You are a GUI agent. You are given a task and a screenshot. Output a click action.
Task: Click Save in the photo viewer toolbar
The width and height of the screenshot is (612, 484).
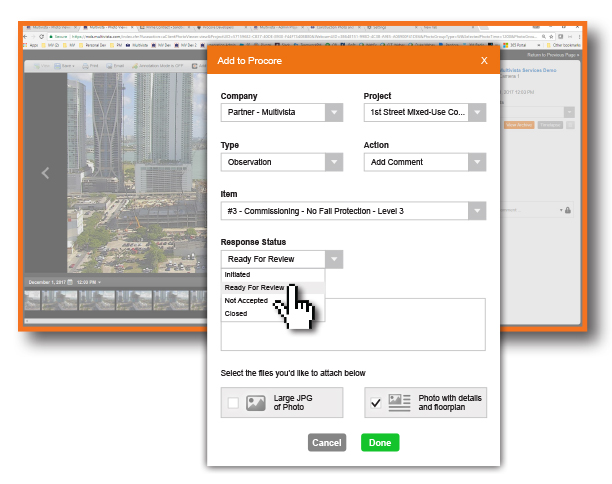[x=64, y=66]
